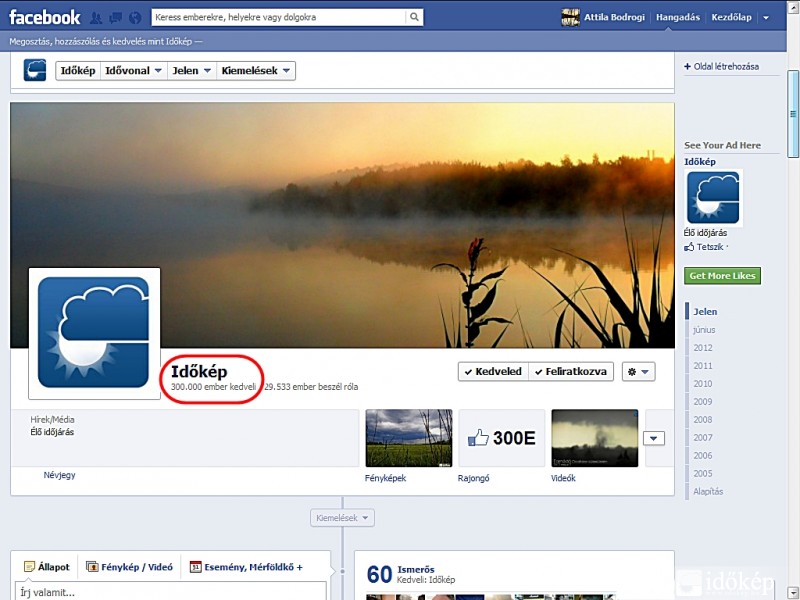Open the Facebook logo home link
The height and width of the screenshot is (600, 800).
[x=44, y=17]
